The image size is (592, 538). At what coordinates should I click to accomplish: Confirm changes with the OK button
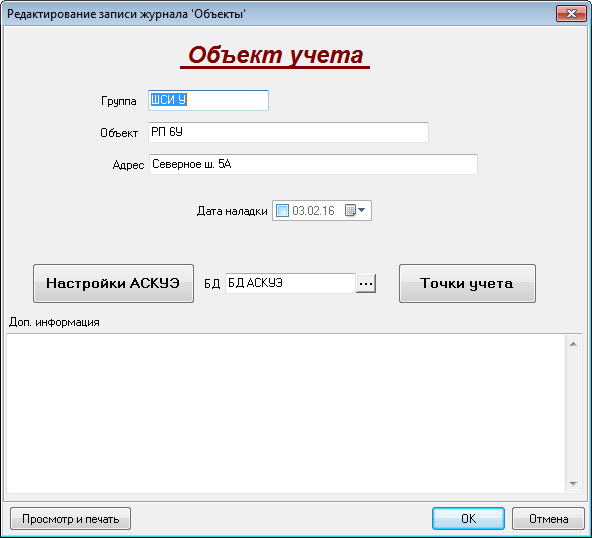pyautogui.click(x=468, y=519)
